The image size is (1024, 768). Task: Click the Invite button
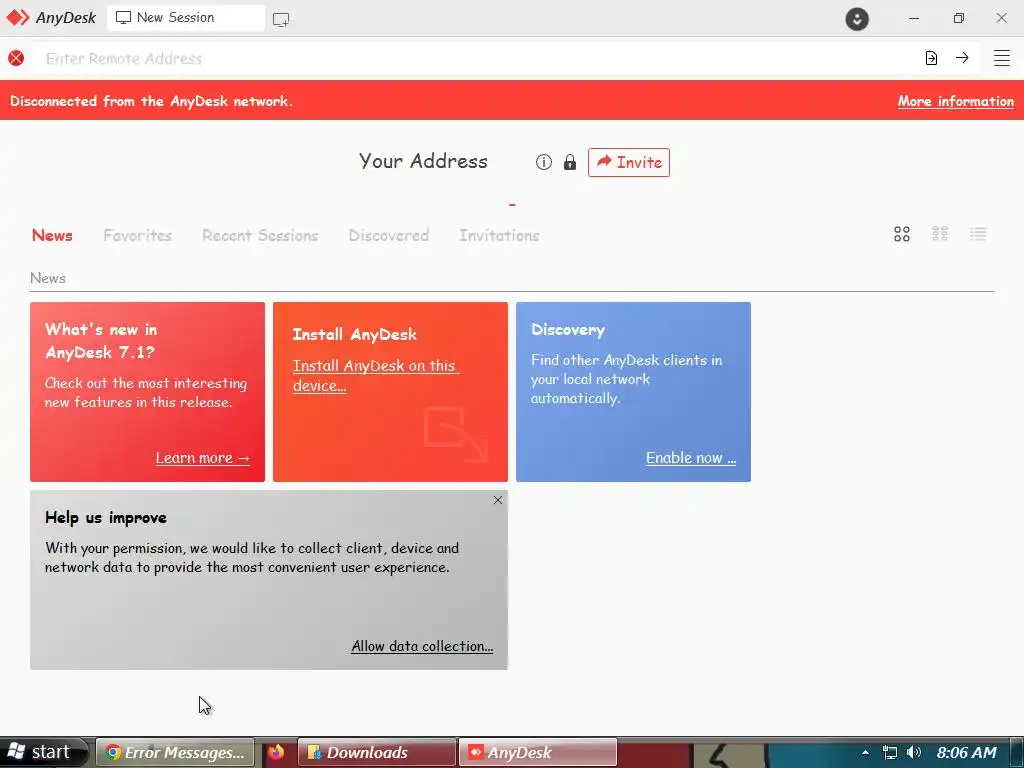click(x=628, y=162)
